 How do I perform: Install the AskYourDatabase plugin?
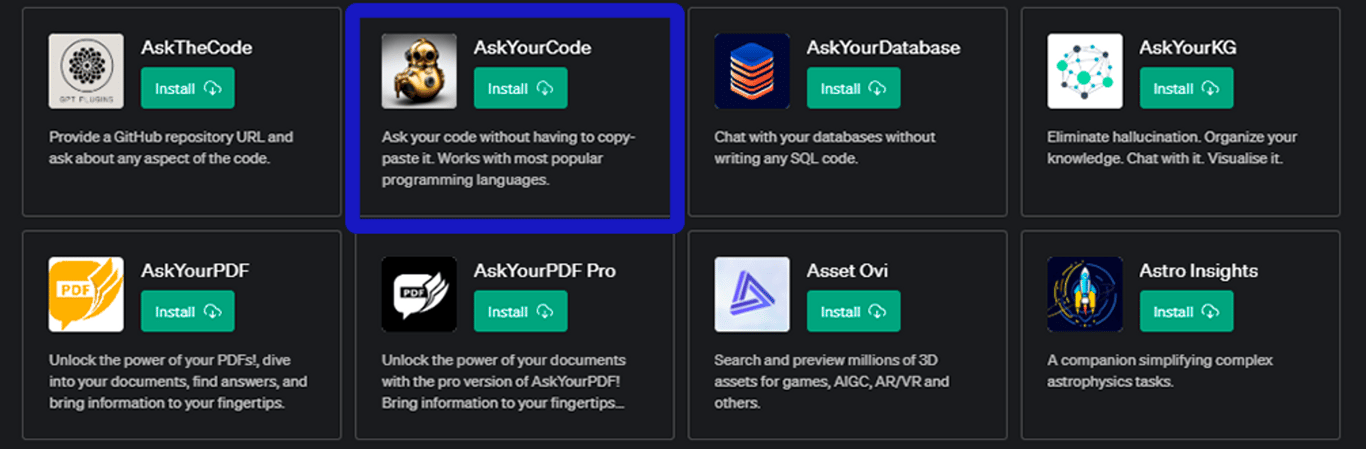point(854,88)
